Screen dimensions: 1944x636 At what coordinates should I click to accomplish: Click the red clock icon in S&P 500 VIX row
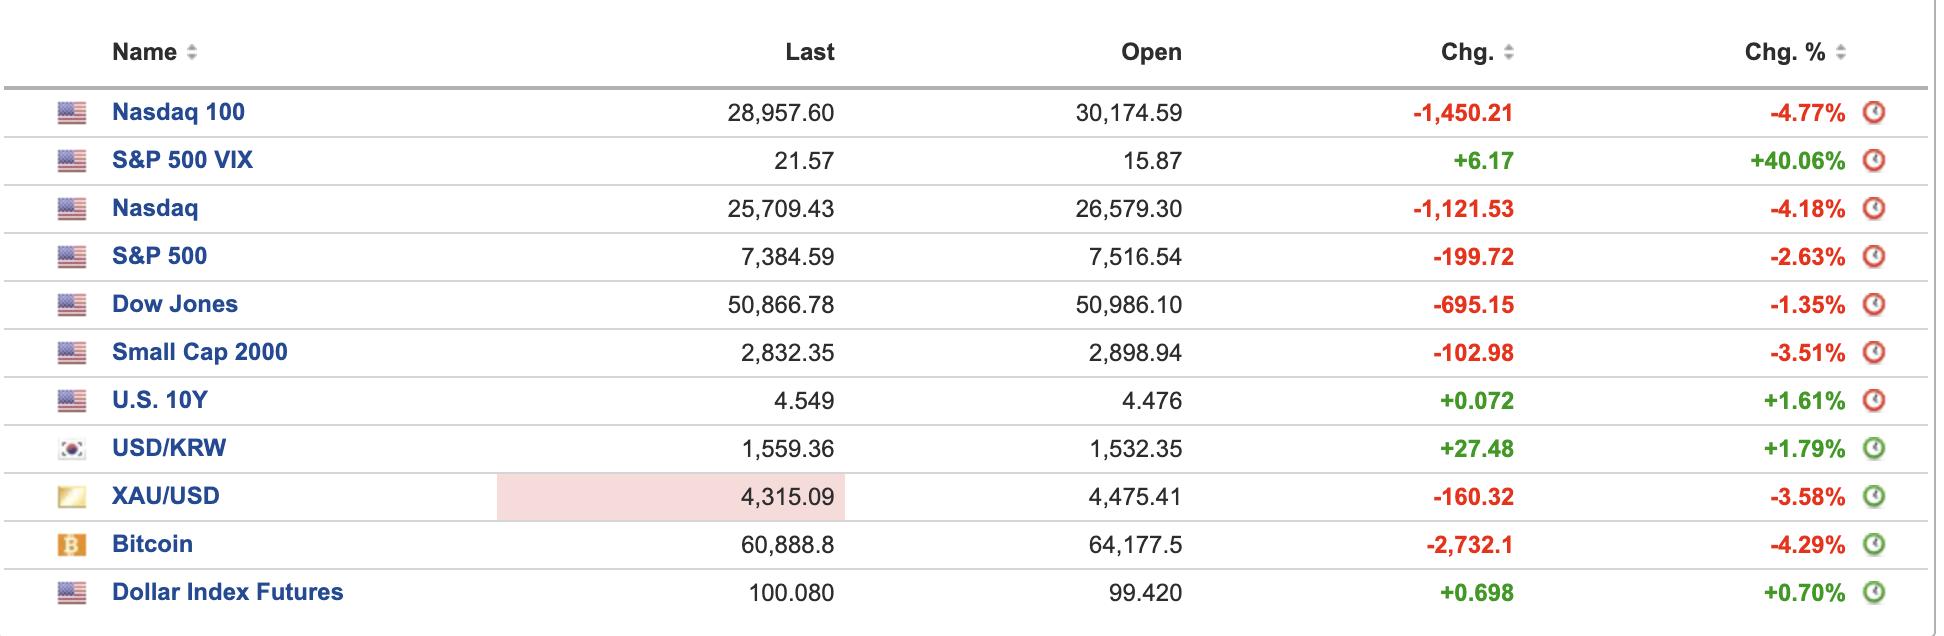(1874, 160)
